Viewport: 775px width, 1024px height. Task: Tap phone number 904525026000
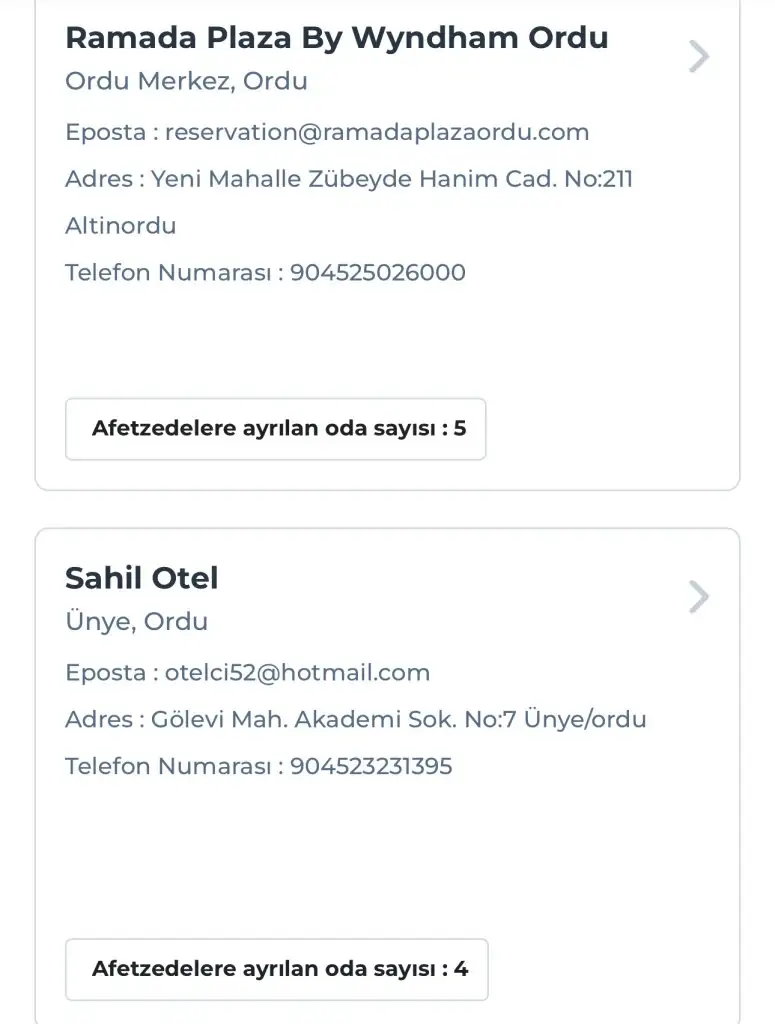[x=378, y=273]
